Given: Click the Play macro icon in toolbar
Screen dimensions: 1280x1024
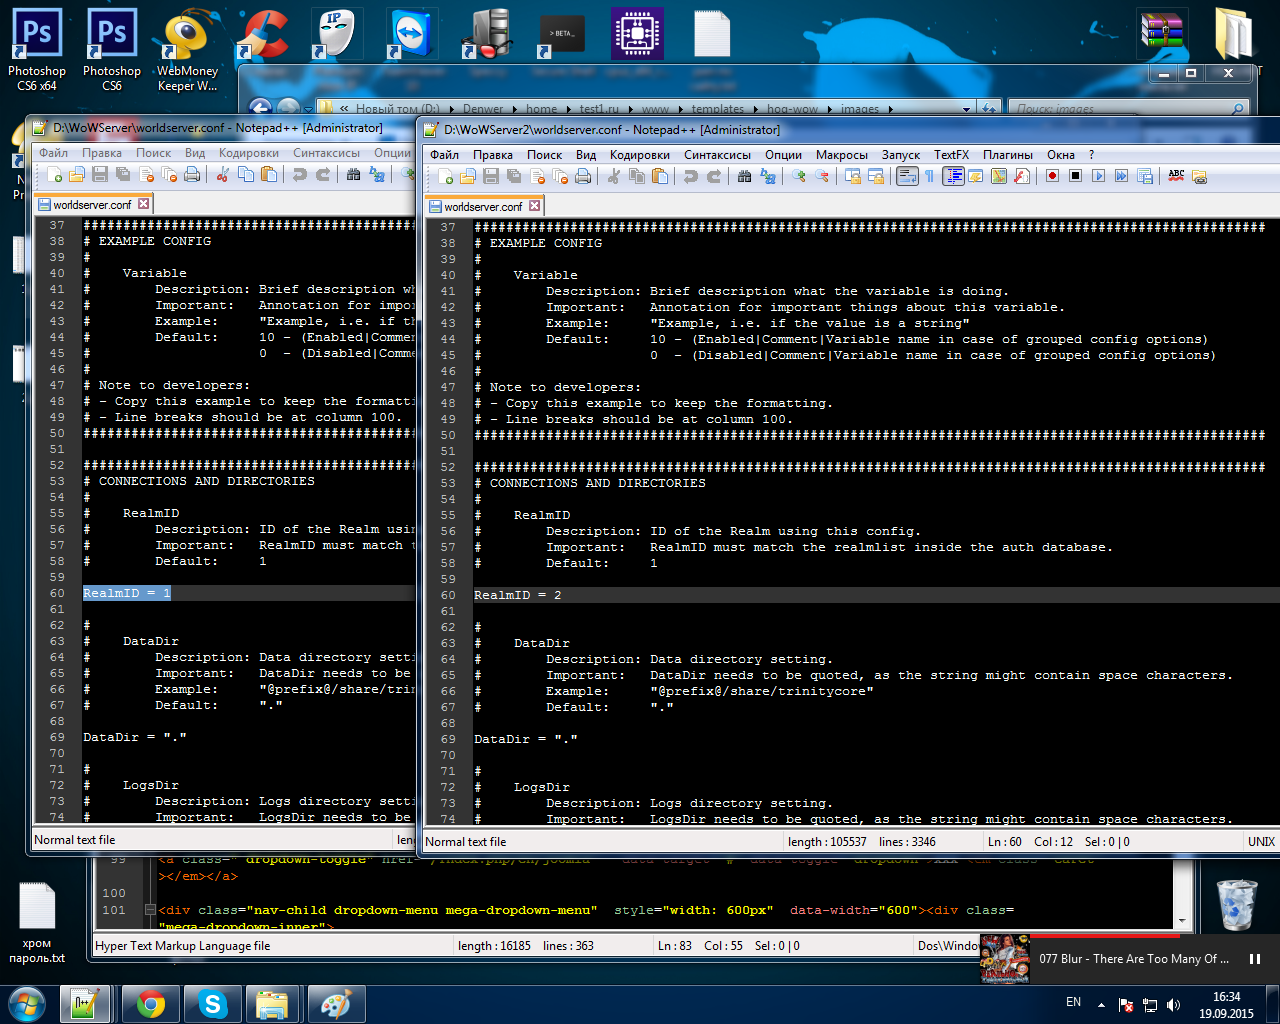Looking at the screenshot, I should [x=1098, y=176].
